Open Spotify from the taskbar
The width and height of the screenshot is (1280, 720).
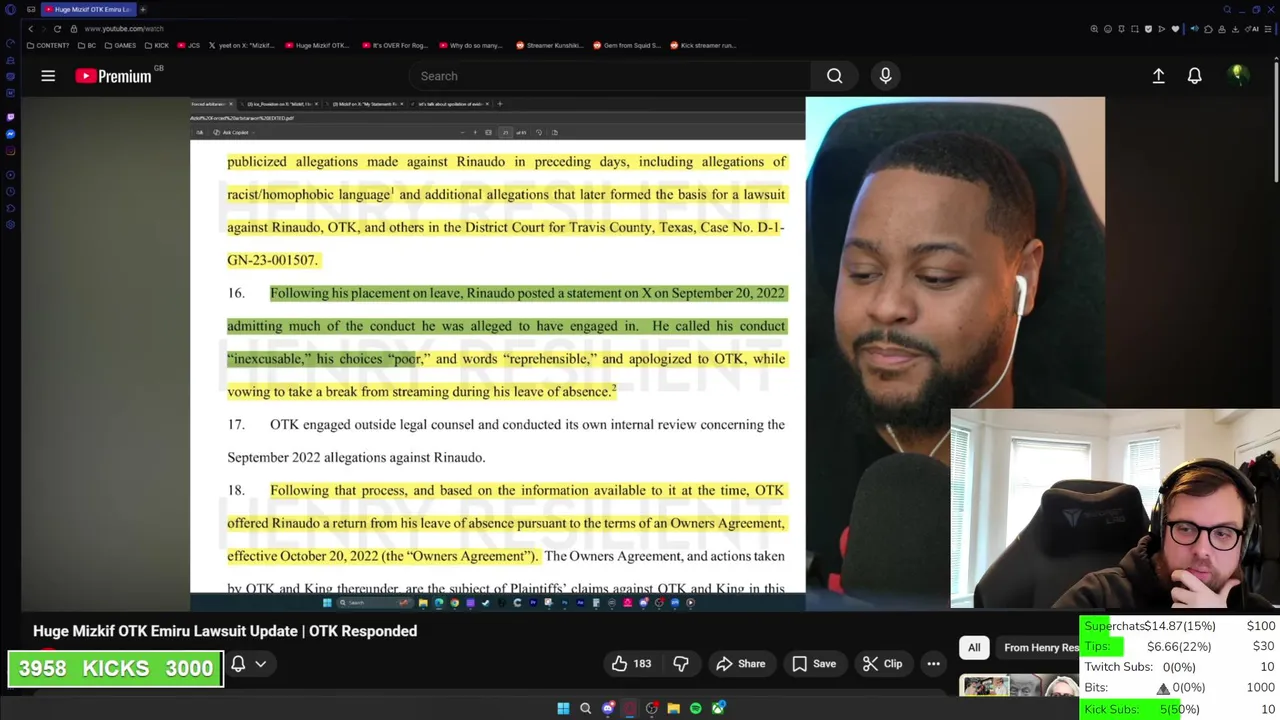tap(696, 708)
